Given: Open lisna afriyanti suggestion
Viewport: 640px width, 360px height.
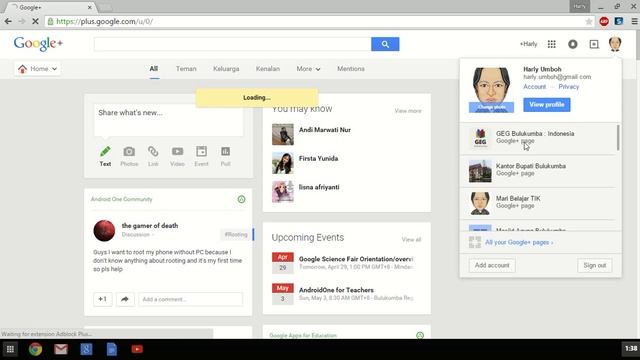Looking at the screenshot, I should pos(319,187).
